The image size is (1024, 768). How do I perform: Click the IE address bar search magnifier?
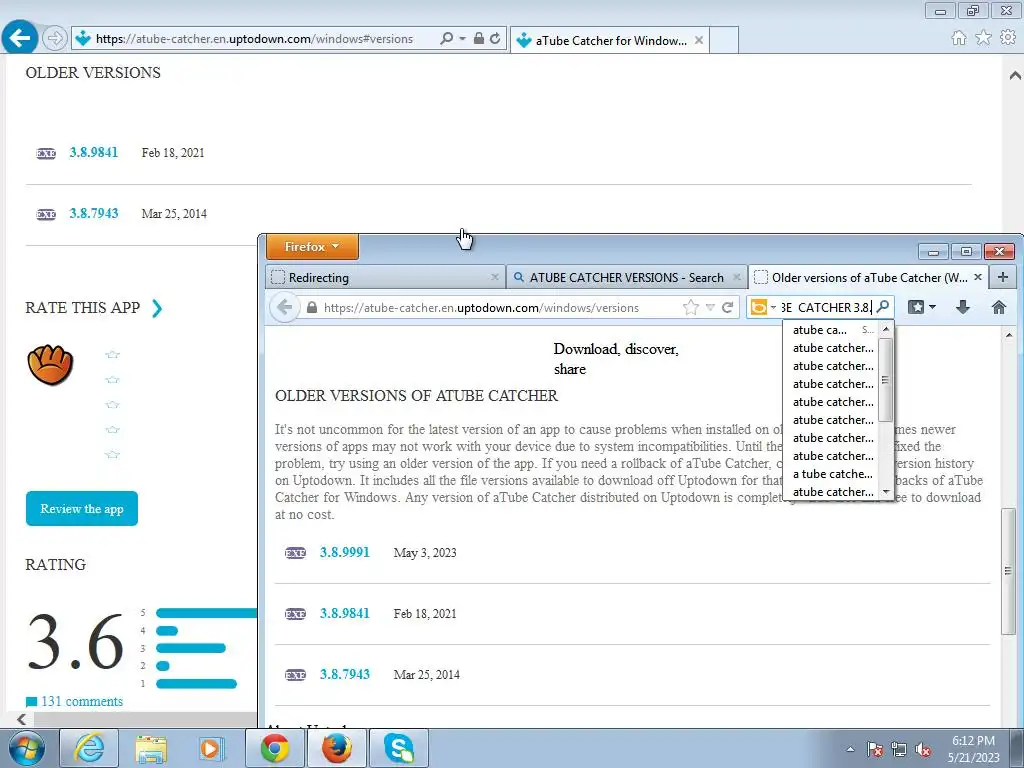point(447,39)
